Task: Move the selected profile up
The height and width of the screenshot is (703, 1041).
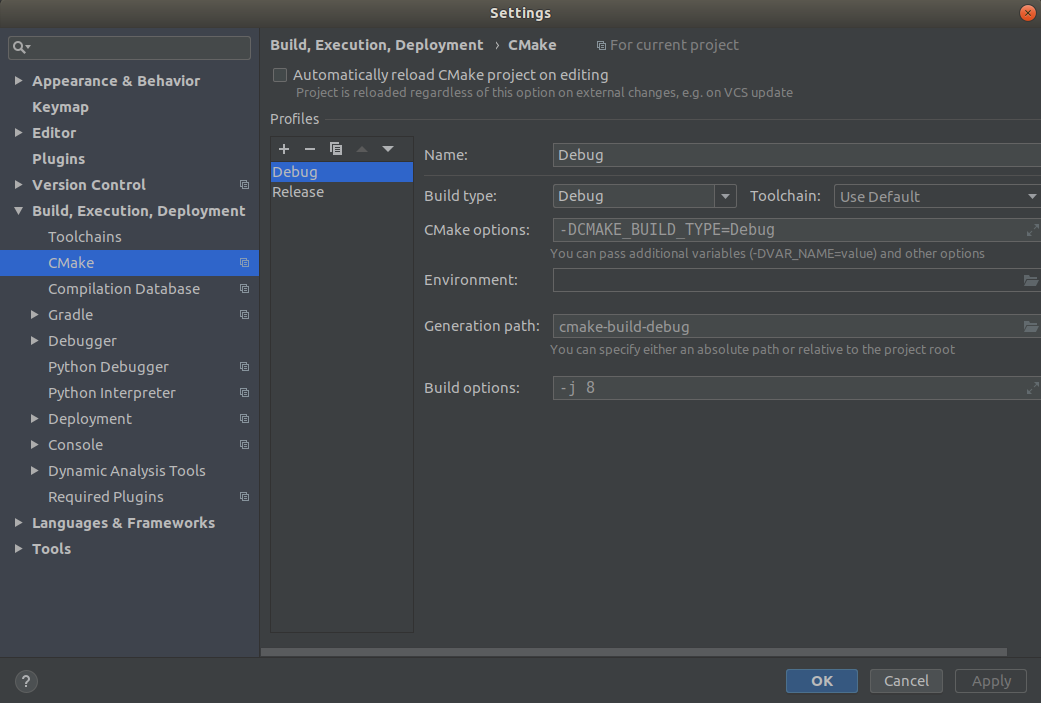Action: 362,149
